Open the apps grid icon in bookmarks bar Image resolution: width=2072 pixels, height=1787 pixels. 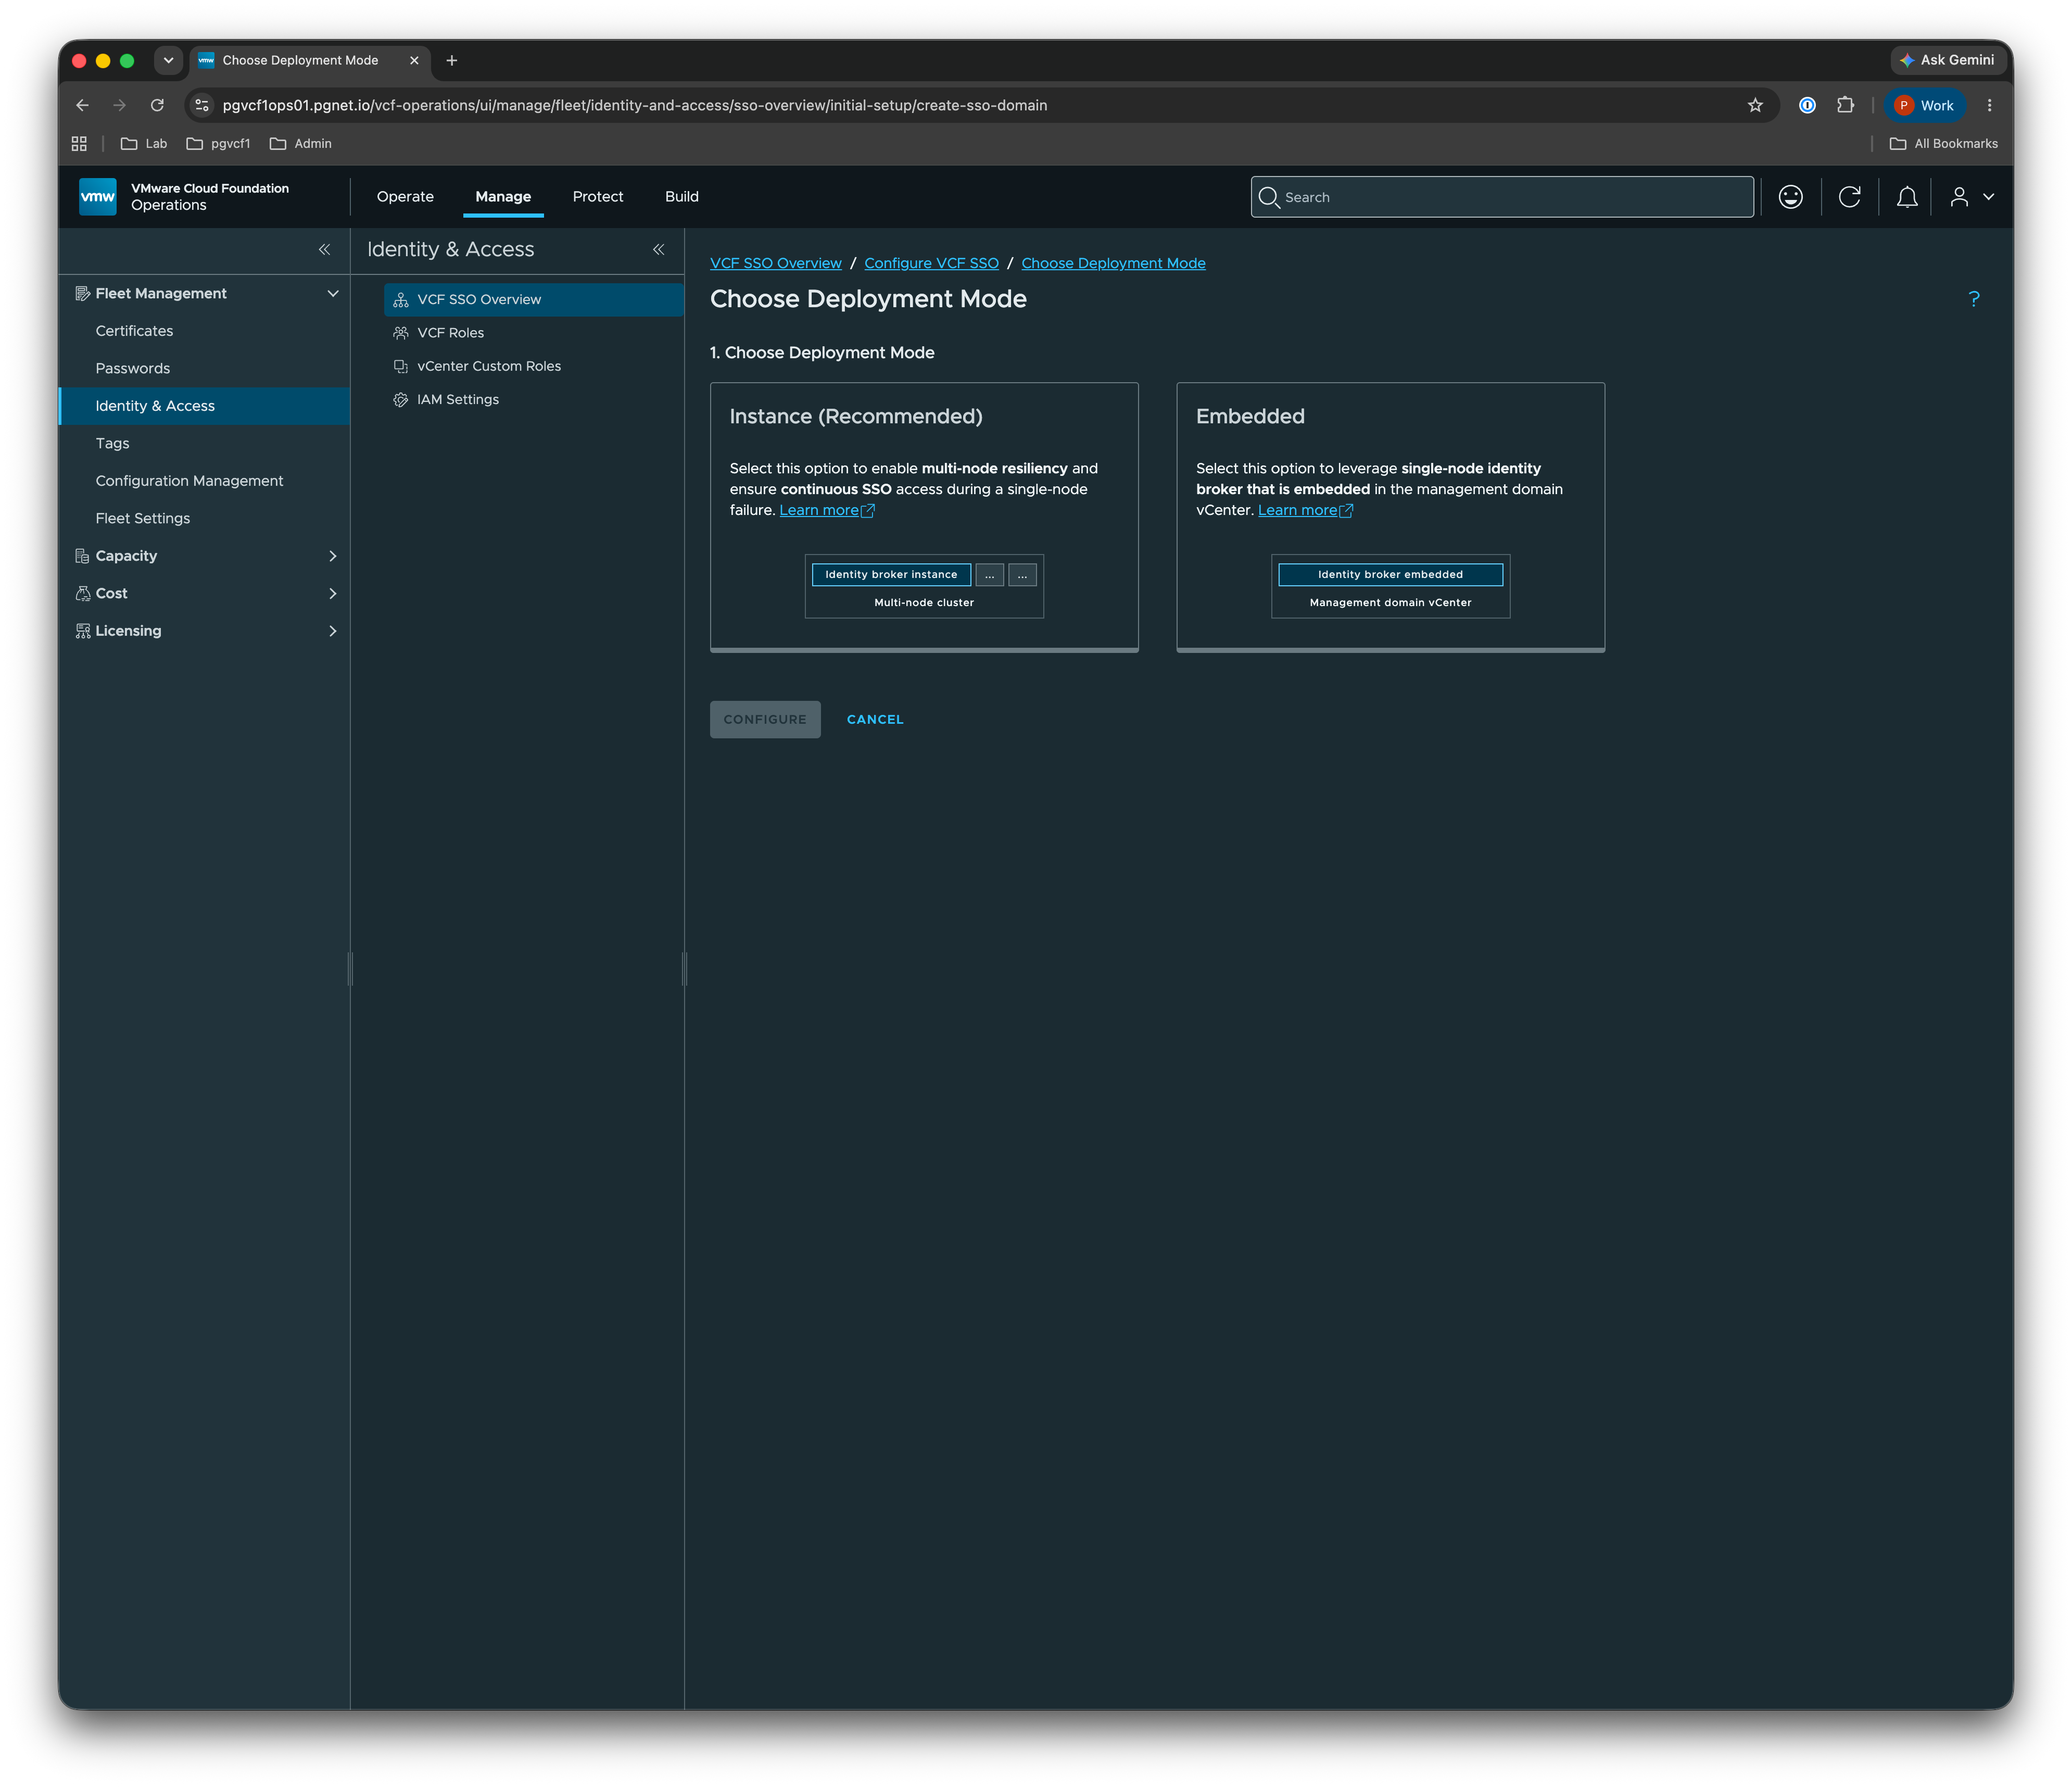79,144
